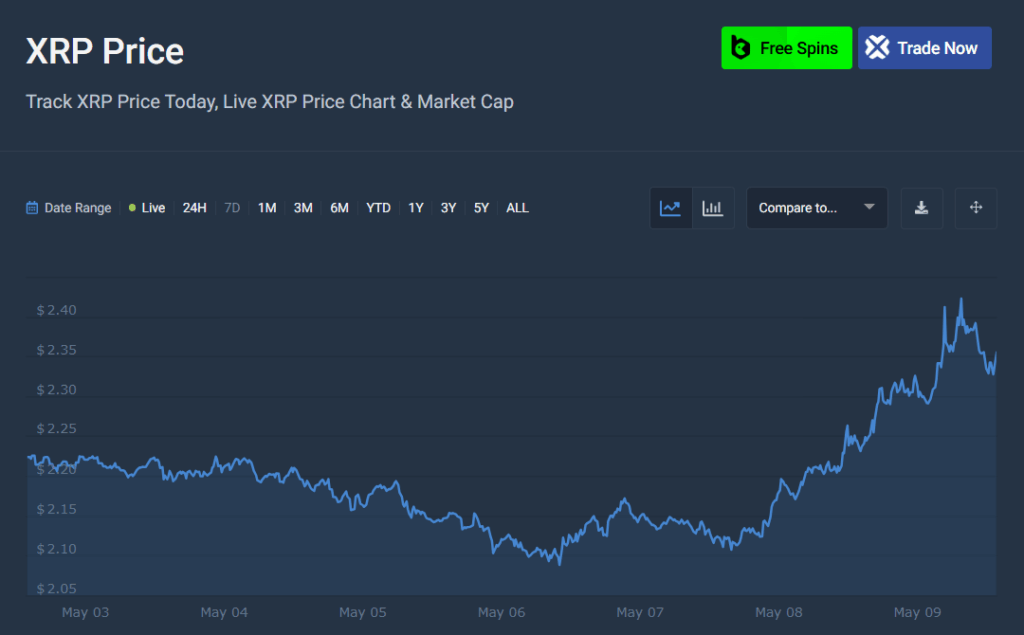
Task: Click the XRP Price heading
Action: coord(104,51)
